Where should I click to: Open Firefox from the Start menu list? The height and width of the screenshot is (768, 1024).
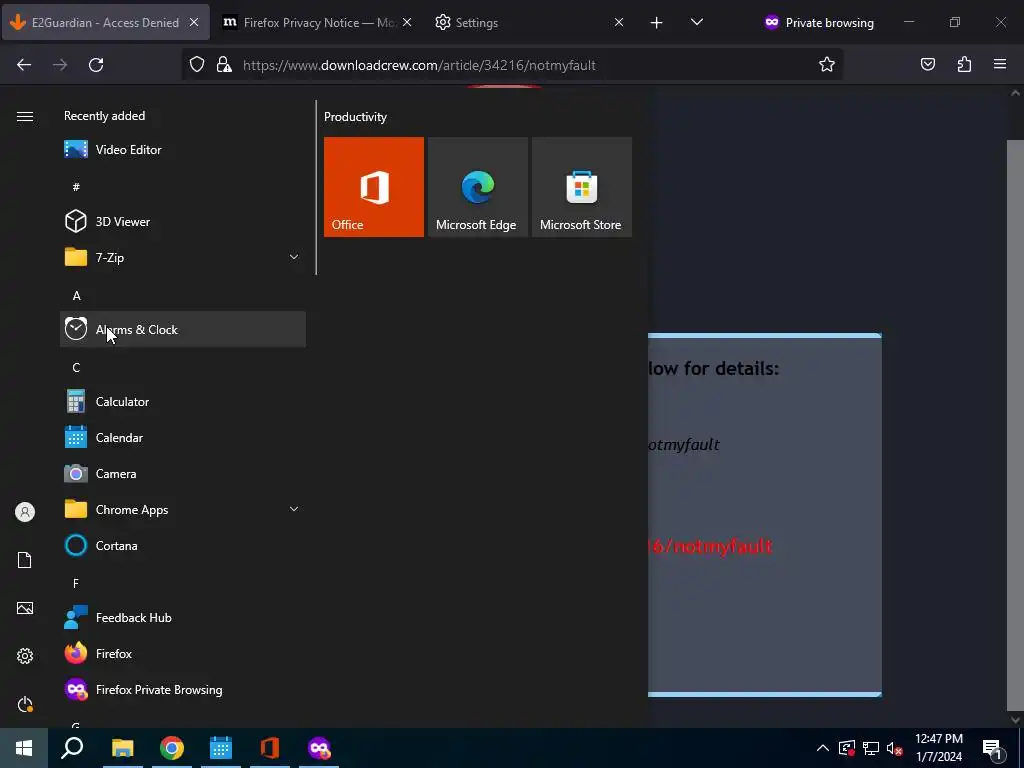[183, 653]
